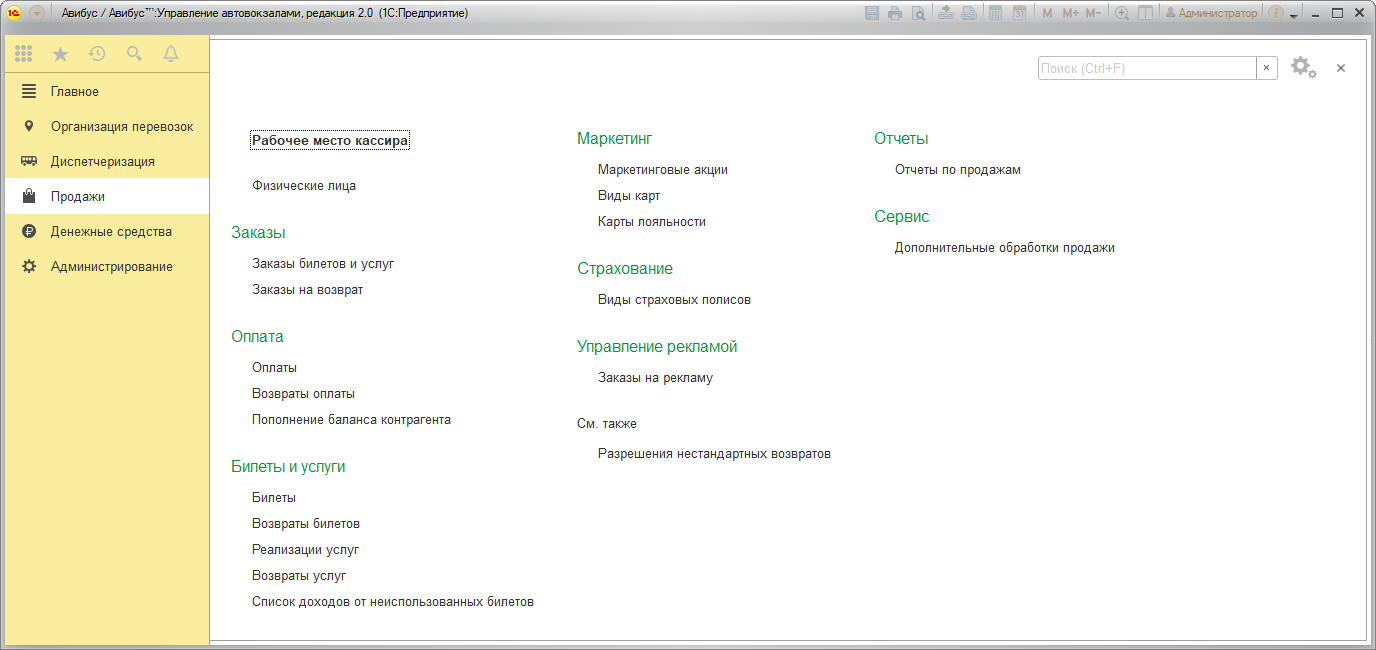Open the calculator icon in title bar

[995, 13]
